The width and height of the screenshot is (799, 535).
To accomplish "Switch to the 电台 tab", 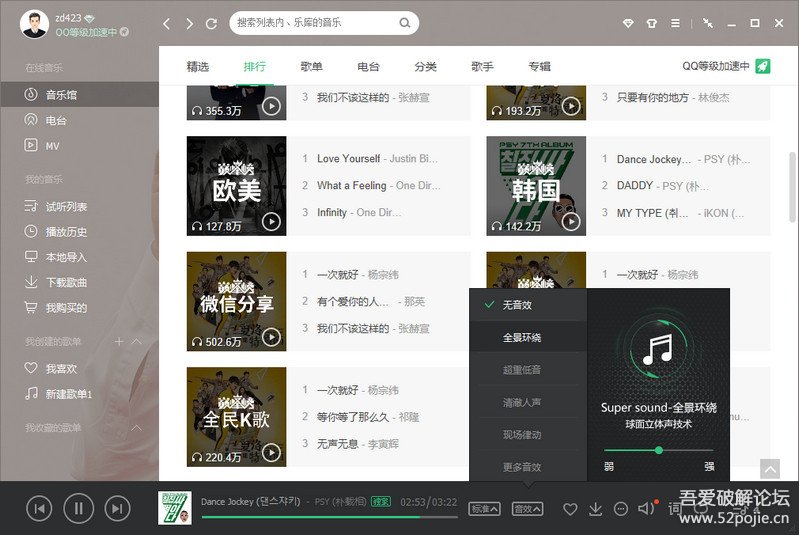I will [368, 67].
